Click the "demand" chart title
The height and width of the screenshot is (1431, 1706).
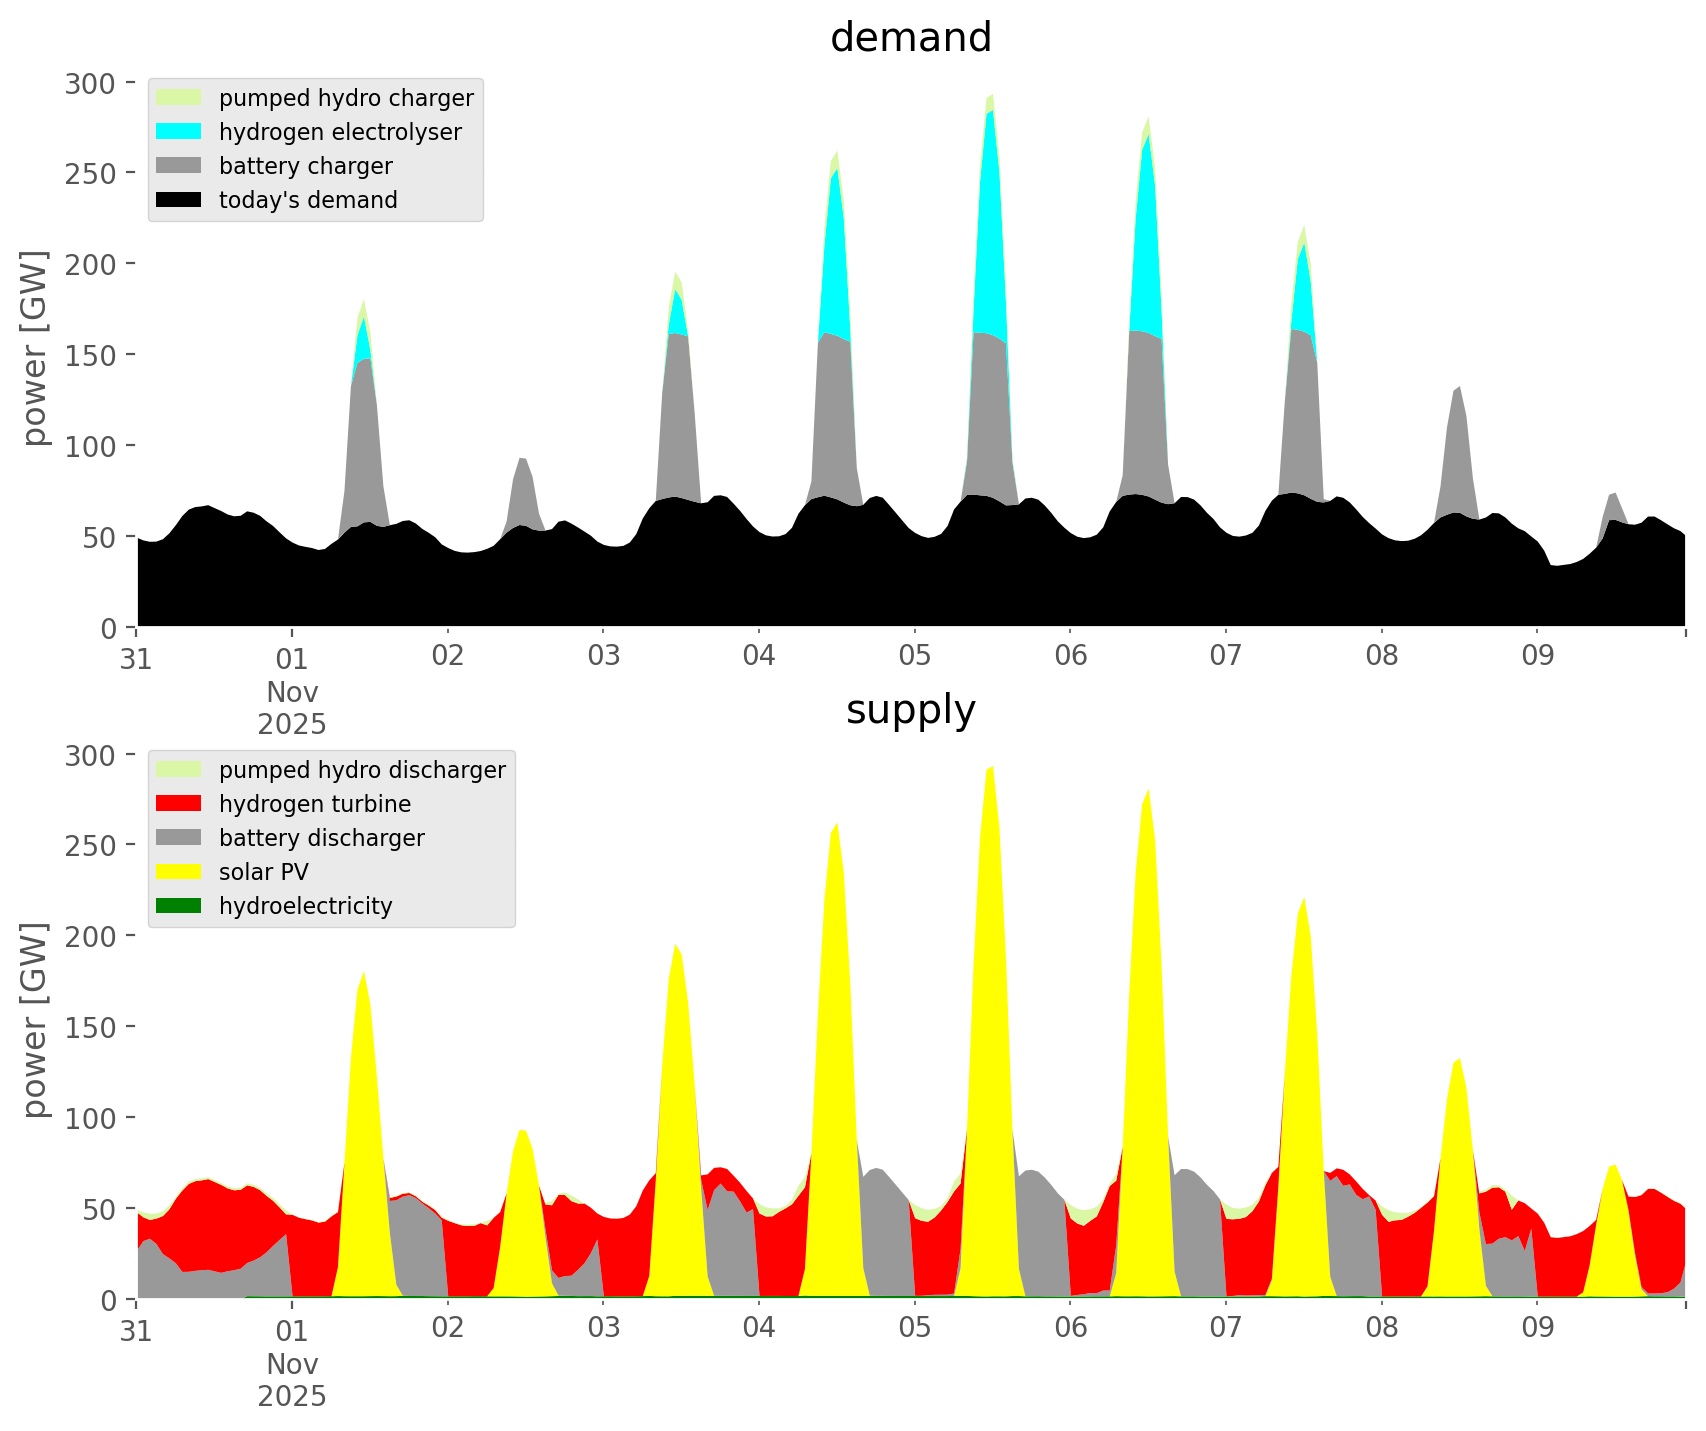coord(910,38)
